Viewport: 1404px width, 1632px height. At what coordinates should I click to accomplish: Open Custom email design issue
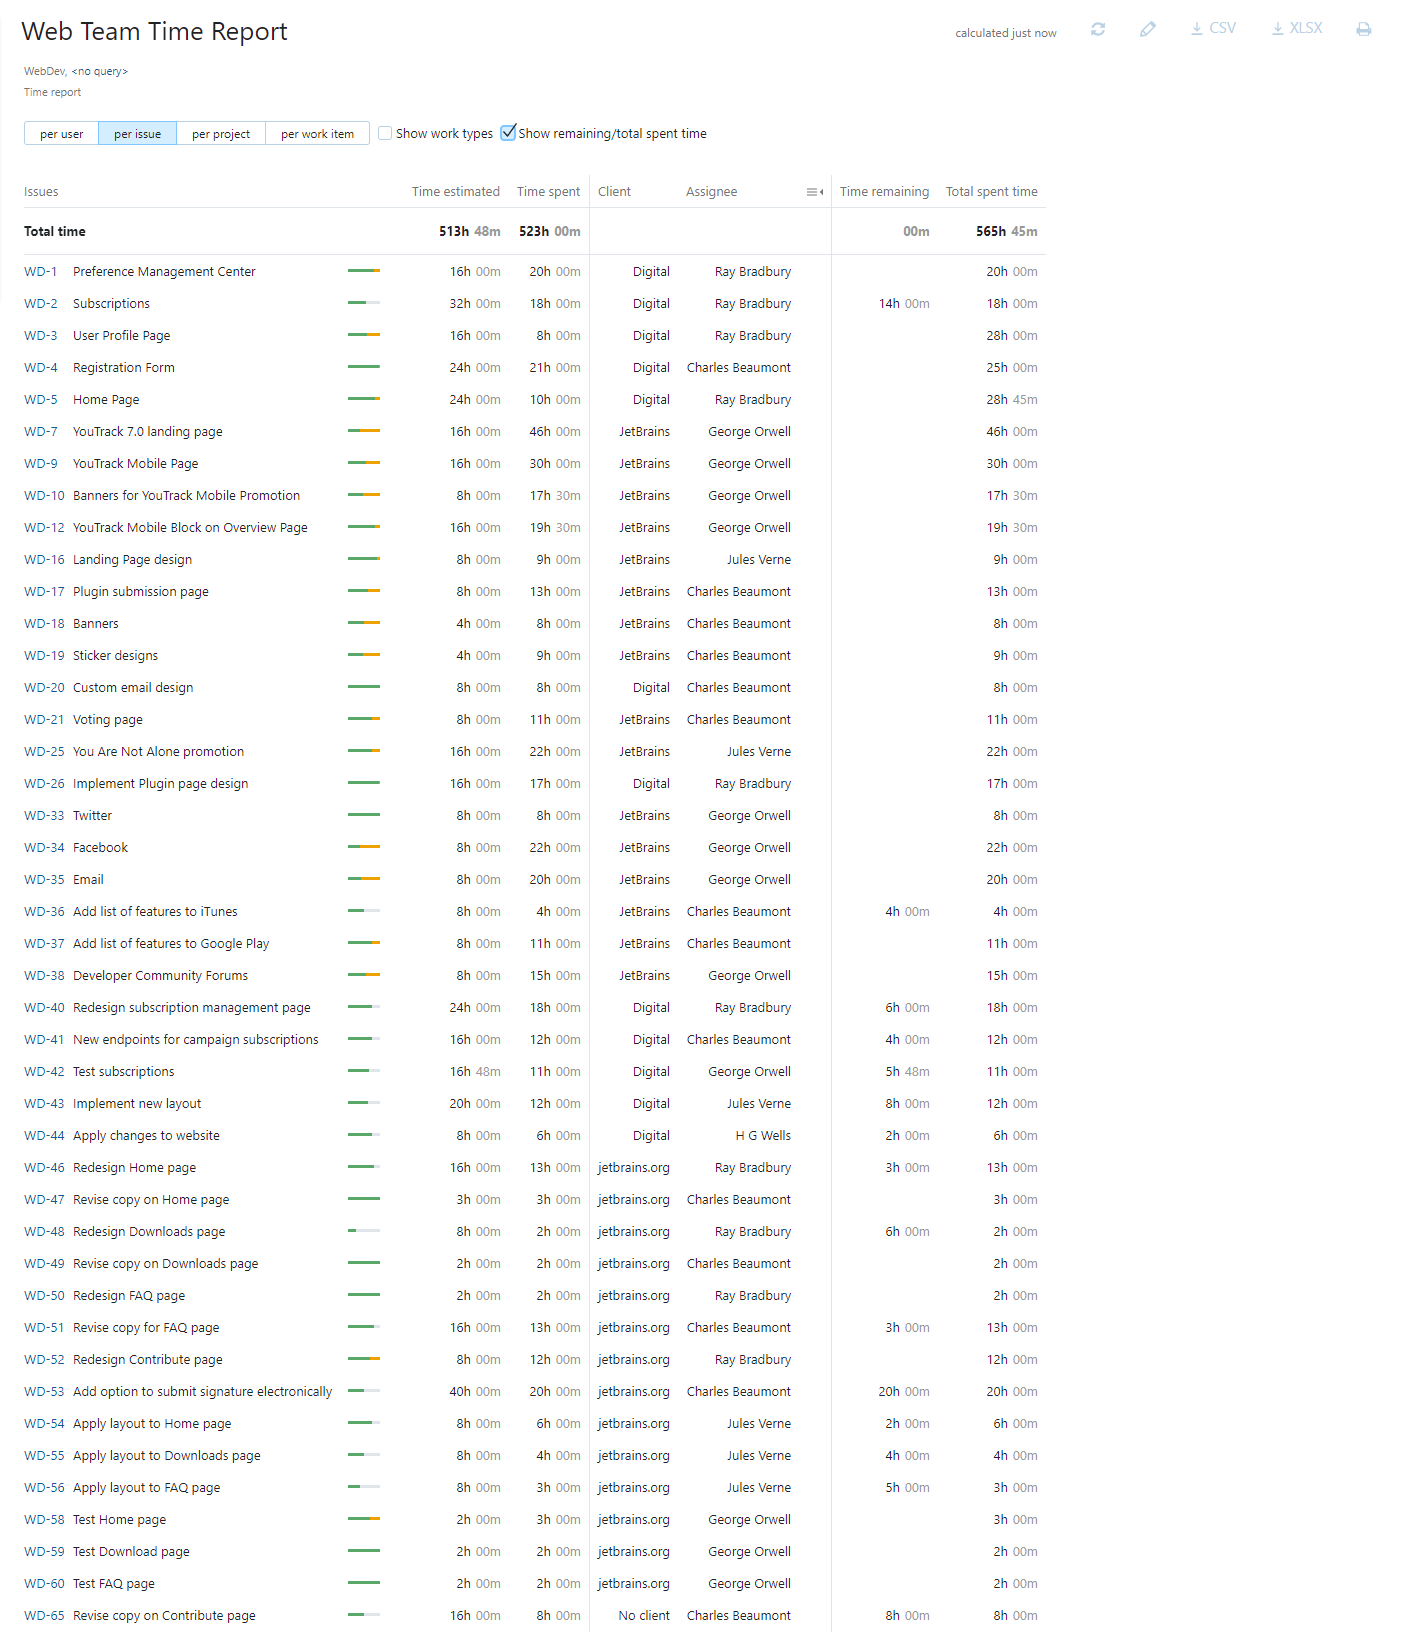coord(133,688)
